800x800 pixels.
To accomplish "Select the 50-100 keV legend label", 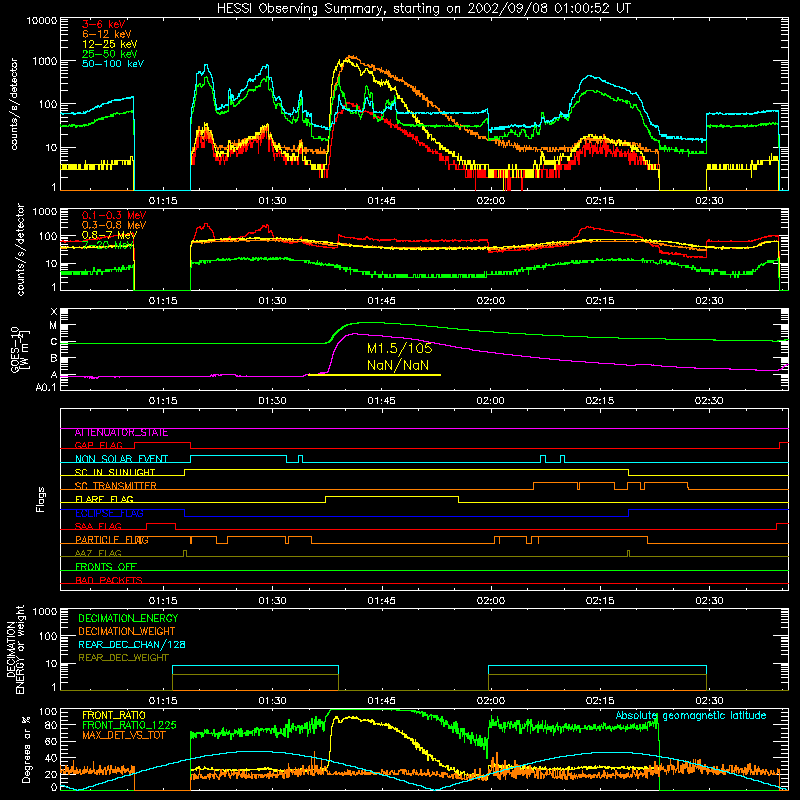I will coord(113,64).
